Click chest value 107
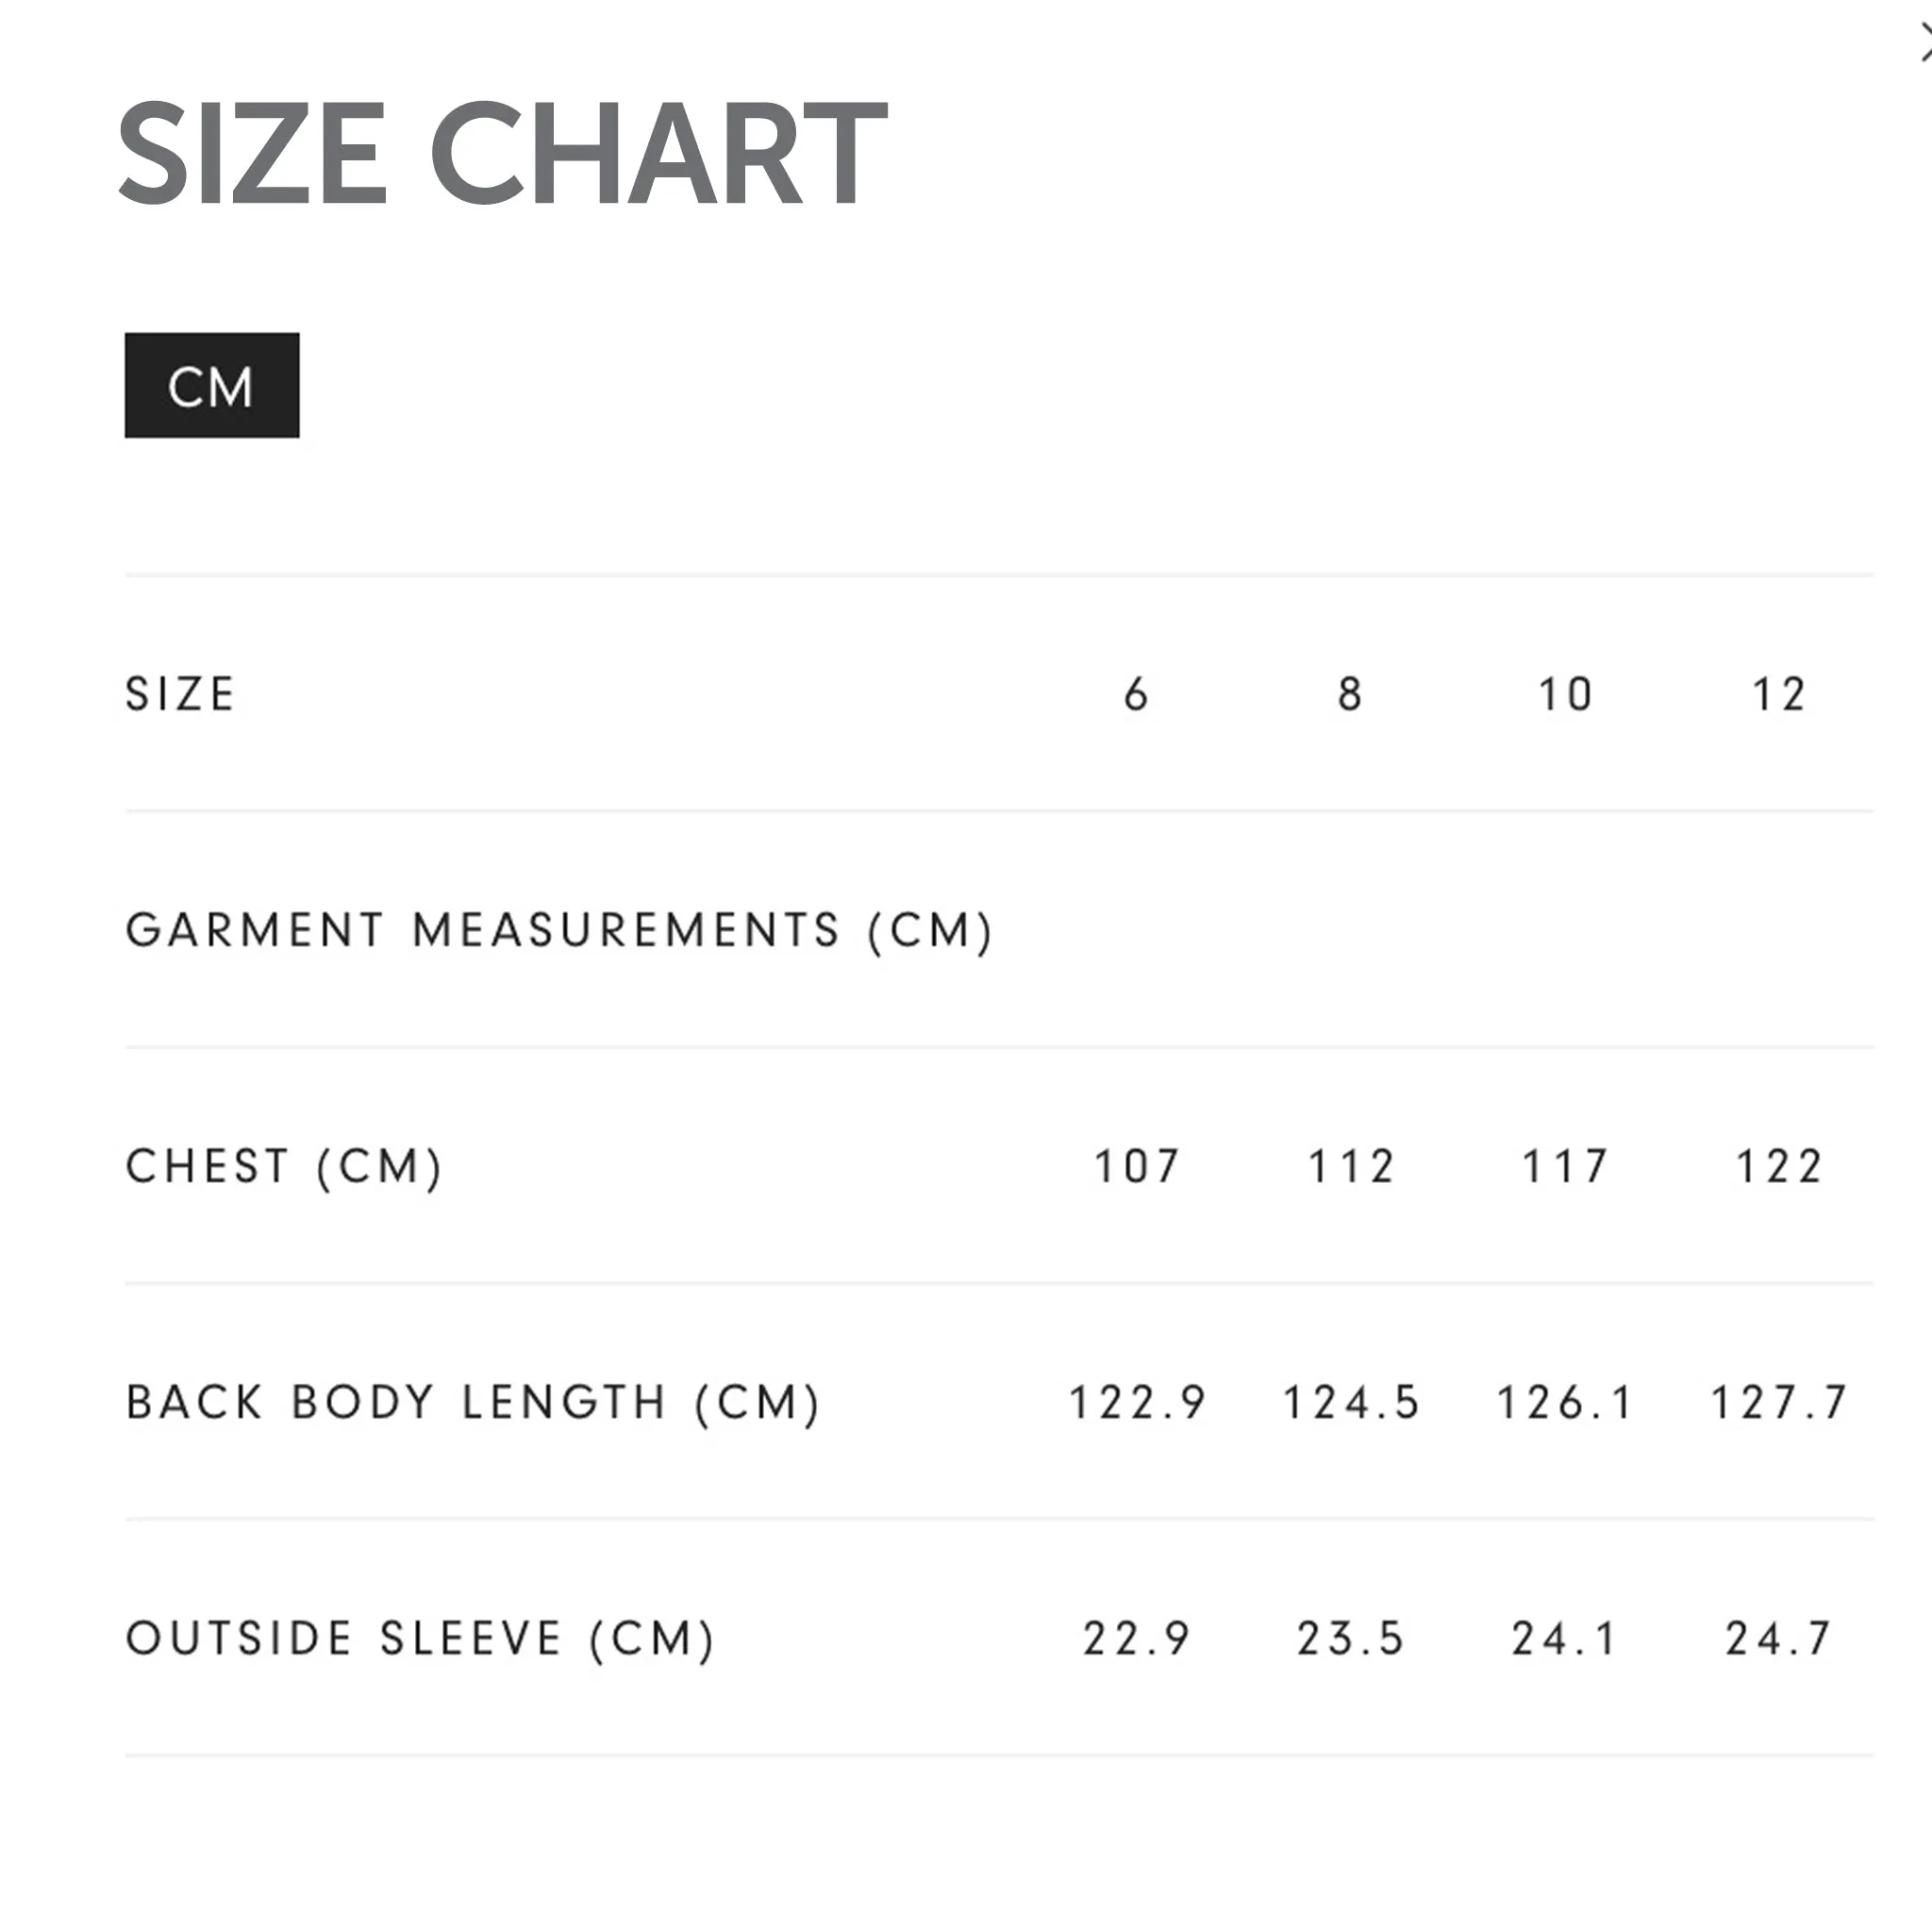 (x=1137, y=1167)
